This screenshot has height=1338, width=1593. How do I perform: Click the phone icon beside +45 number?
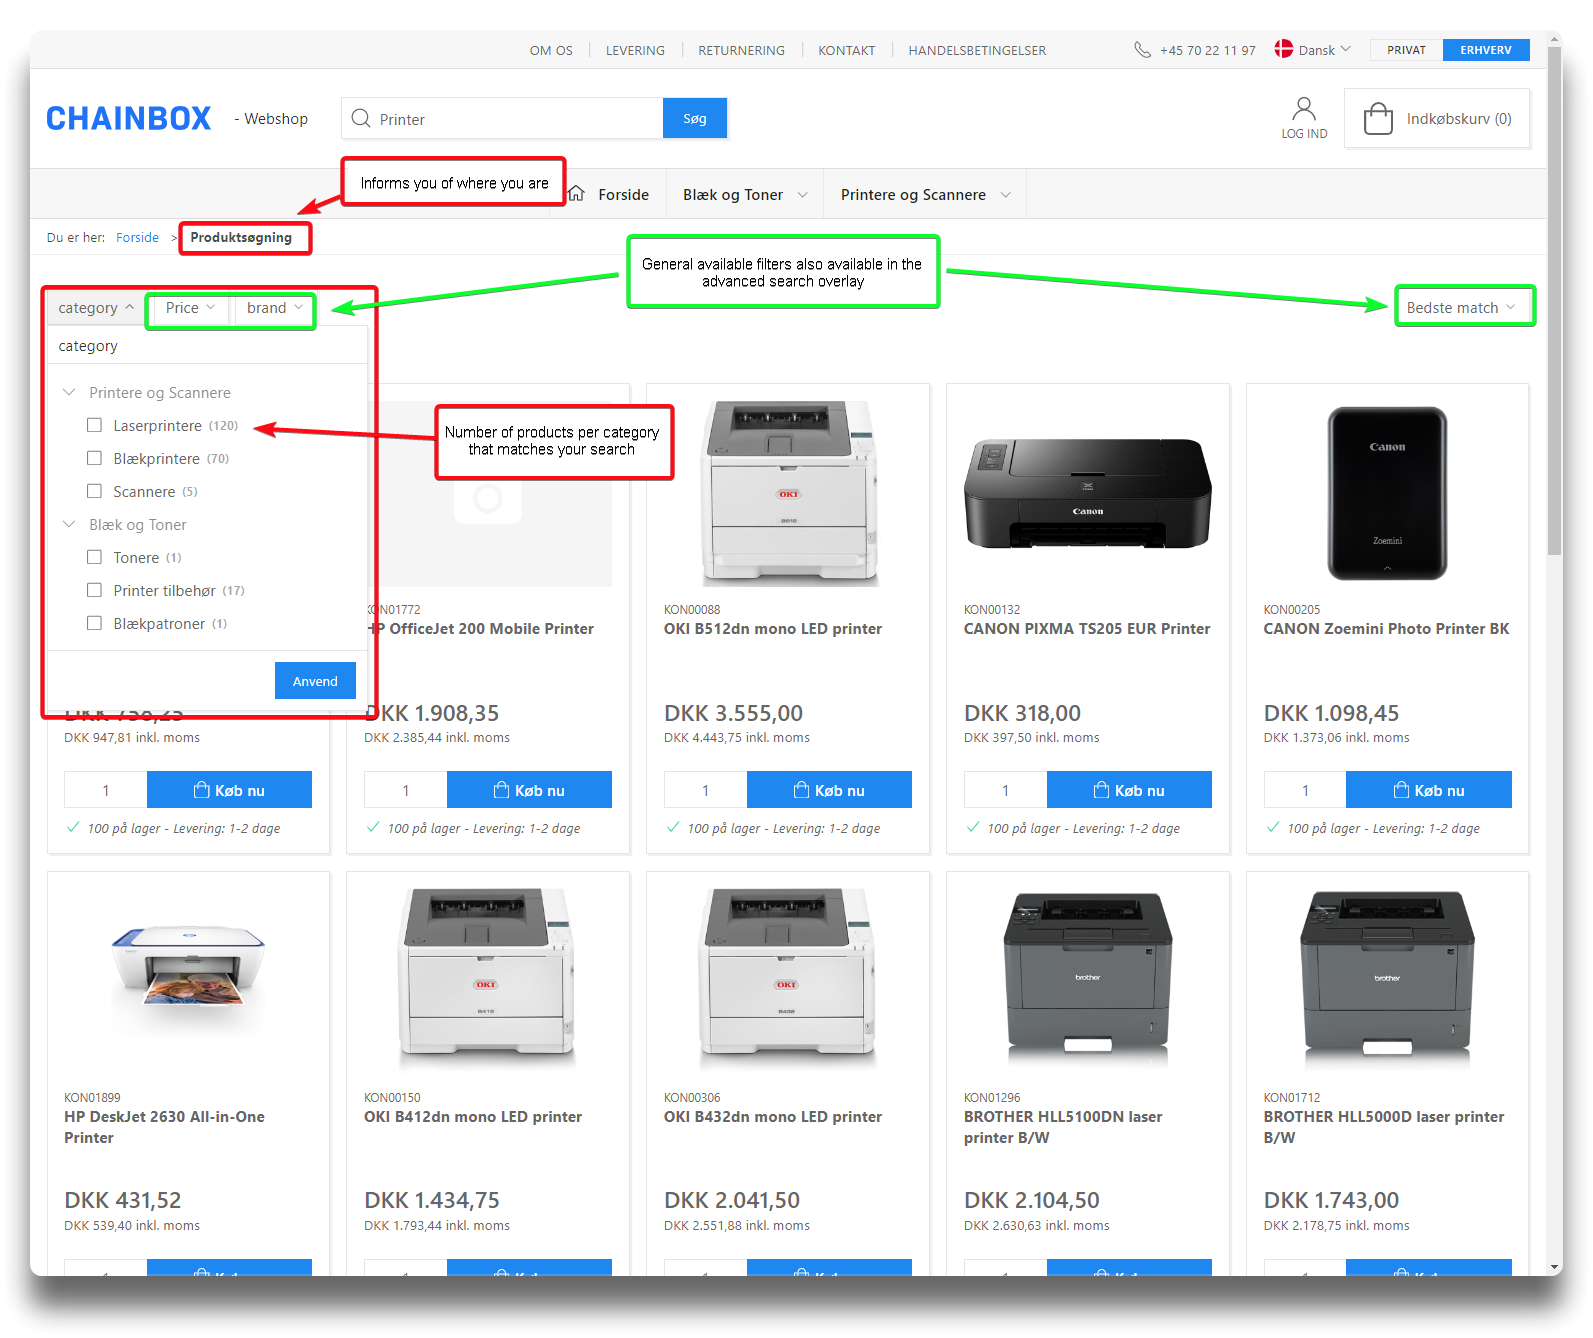(1142, 50)
